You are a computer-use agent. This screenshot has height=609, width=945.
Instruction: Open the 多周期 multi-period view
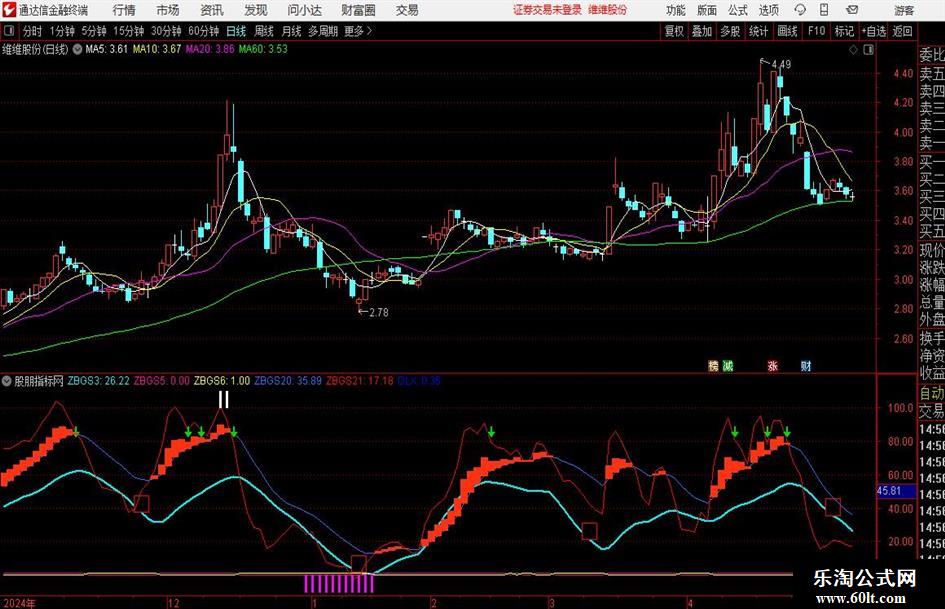pyautogui.click(x=323, y=31)
